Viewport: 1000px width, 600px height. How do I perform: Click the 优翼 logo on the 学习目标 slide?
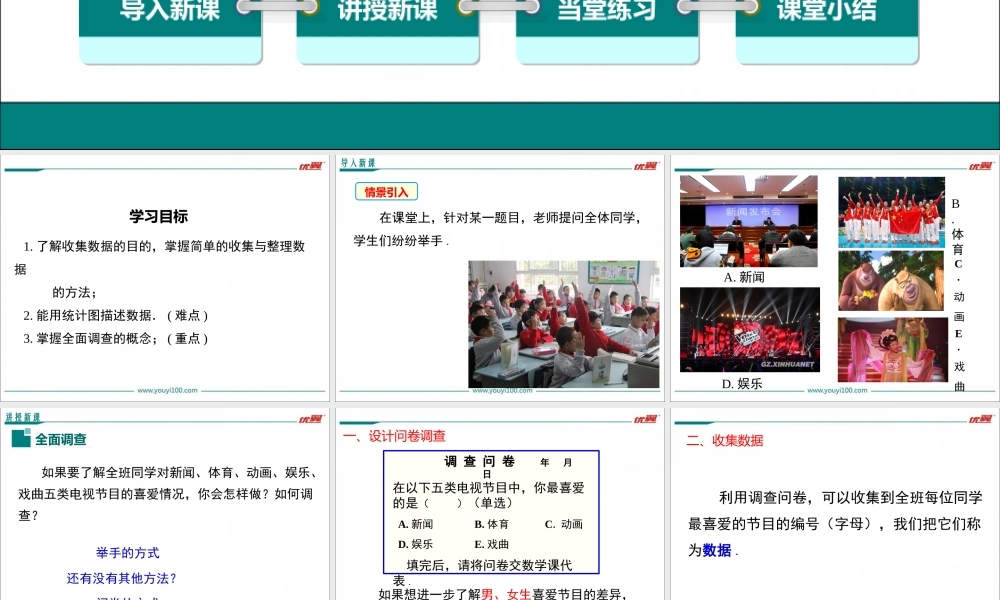tap(310, 166)
